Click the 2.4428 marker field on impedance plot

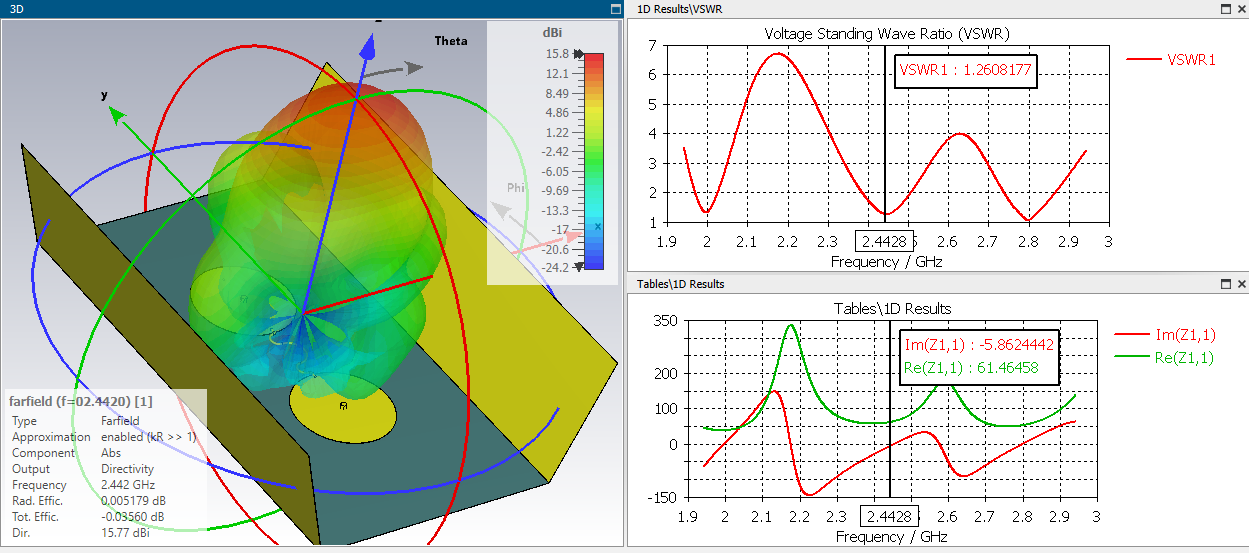click(889, 517)
